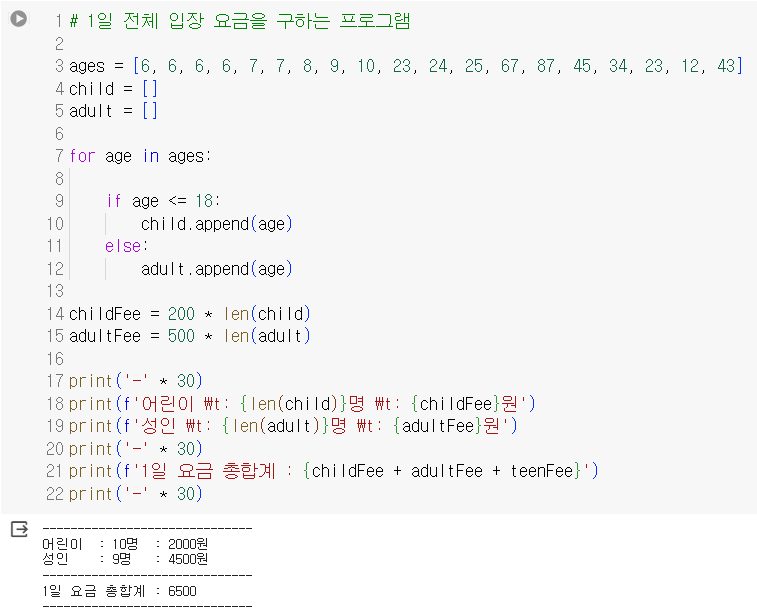757x614 pixels.
Task: Click the 'if age <= 18:' condition
Action: [x=163, y=200]
